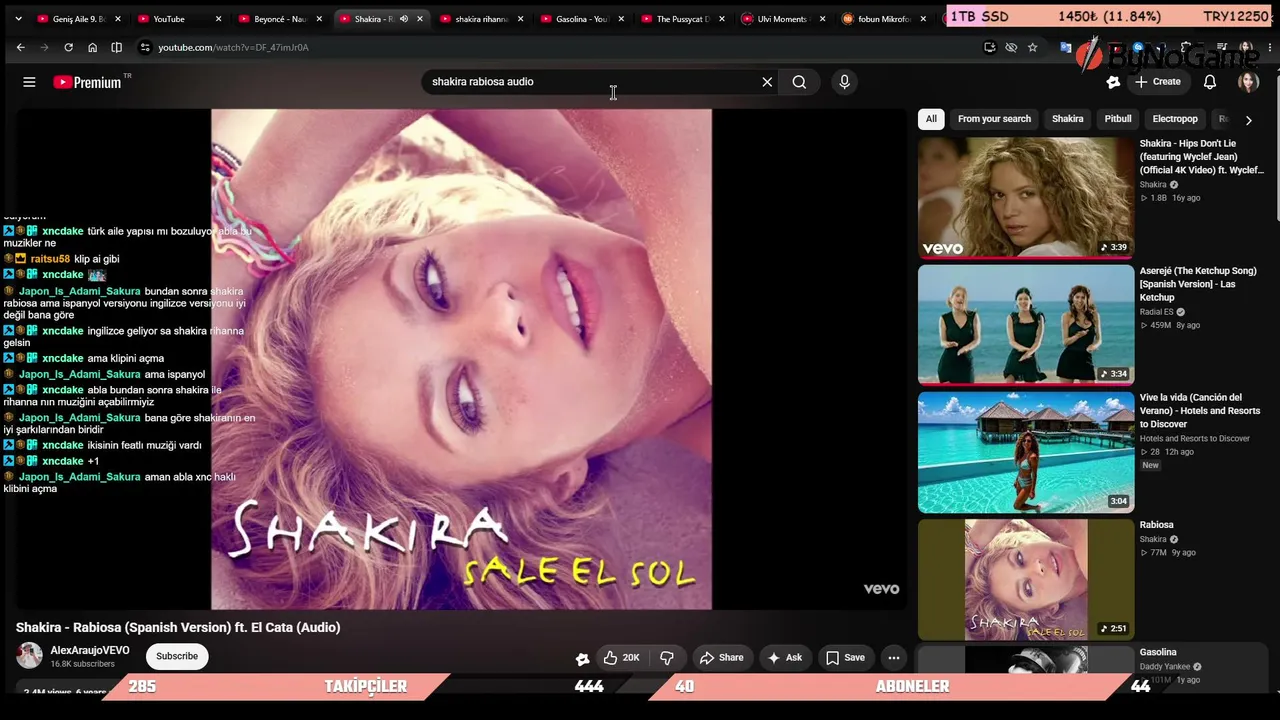1280x720 pixels.
Task: Click the sparkle icon left of Create
Action: pyautogui.click(x=1113, y=82)
